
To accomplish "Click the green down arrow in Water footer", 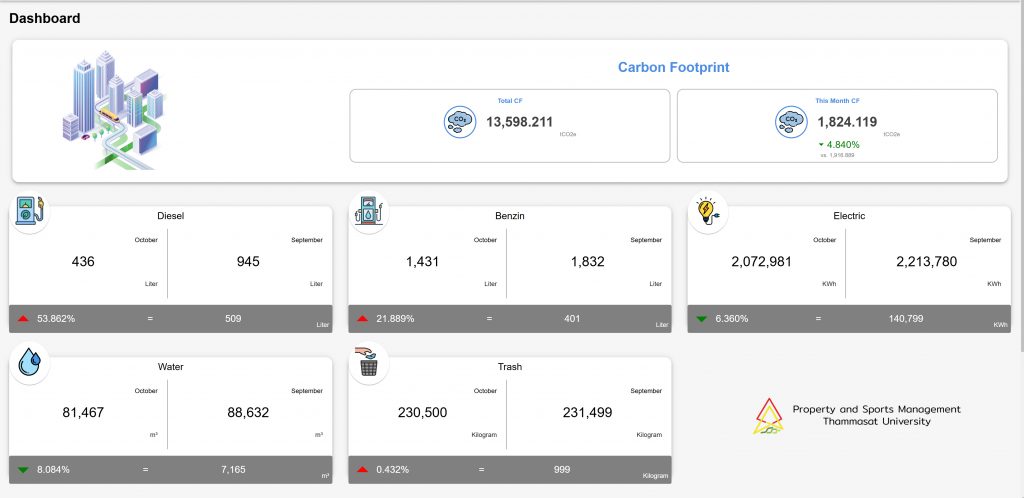I will coord(23,469).
